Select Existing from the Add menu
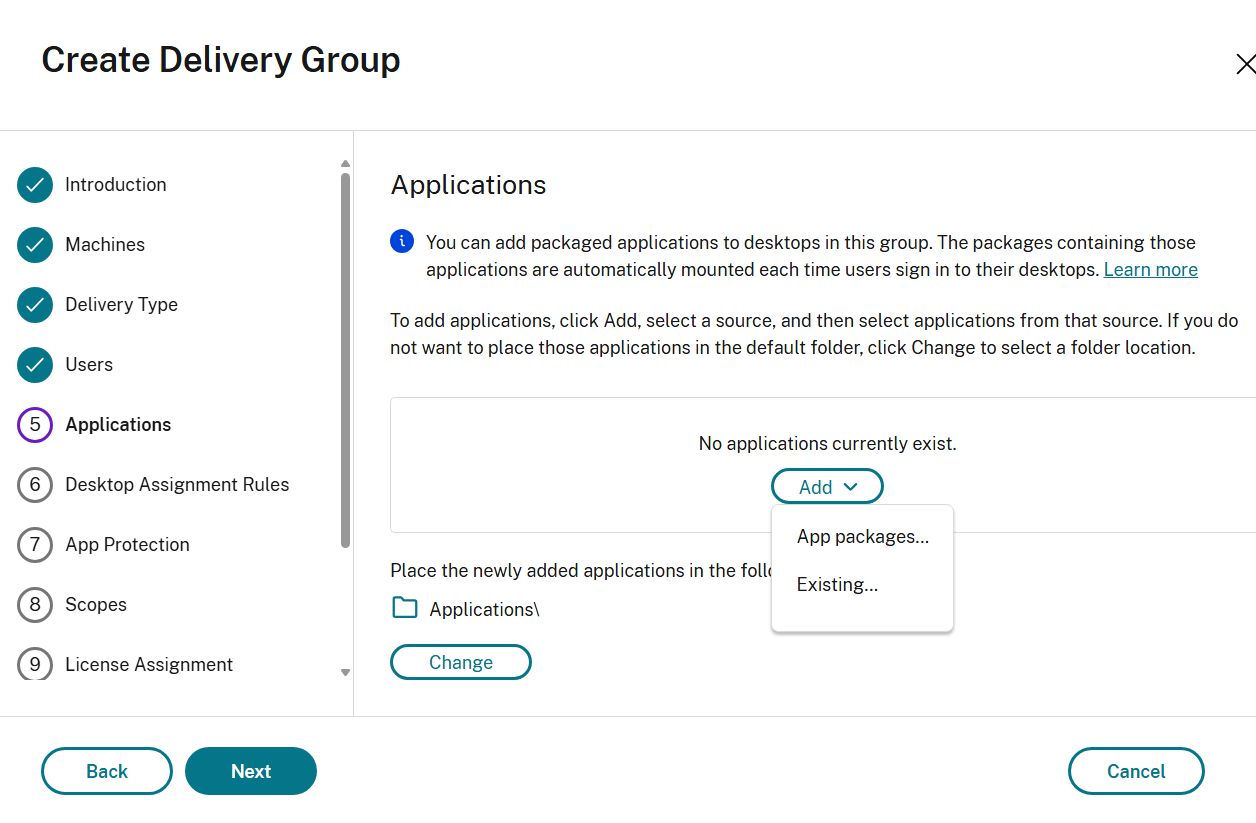The image size is (1256, 823). click(x=837, y=585)
